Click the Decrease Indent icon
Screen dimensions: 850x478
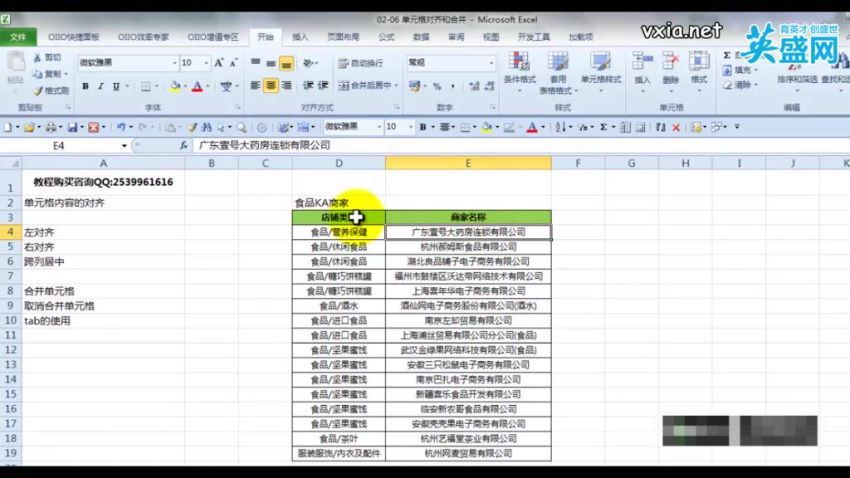(x=308, y=86)
